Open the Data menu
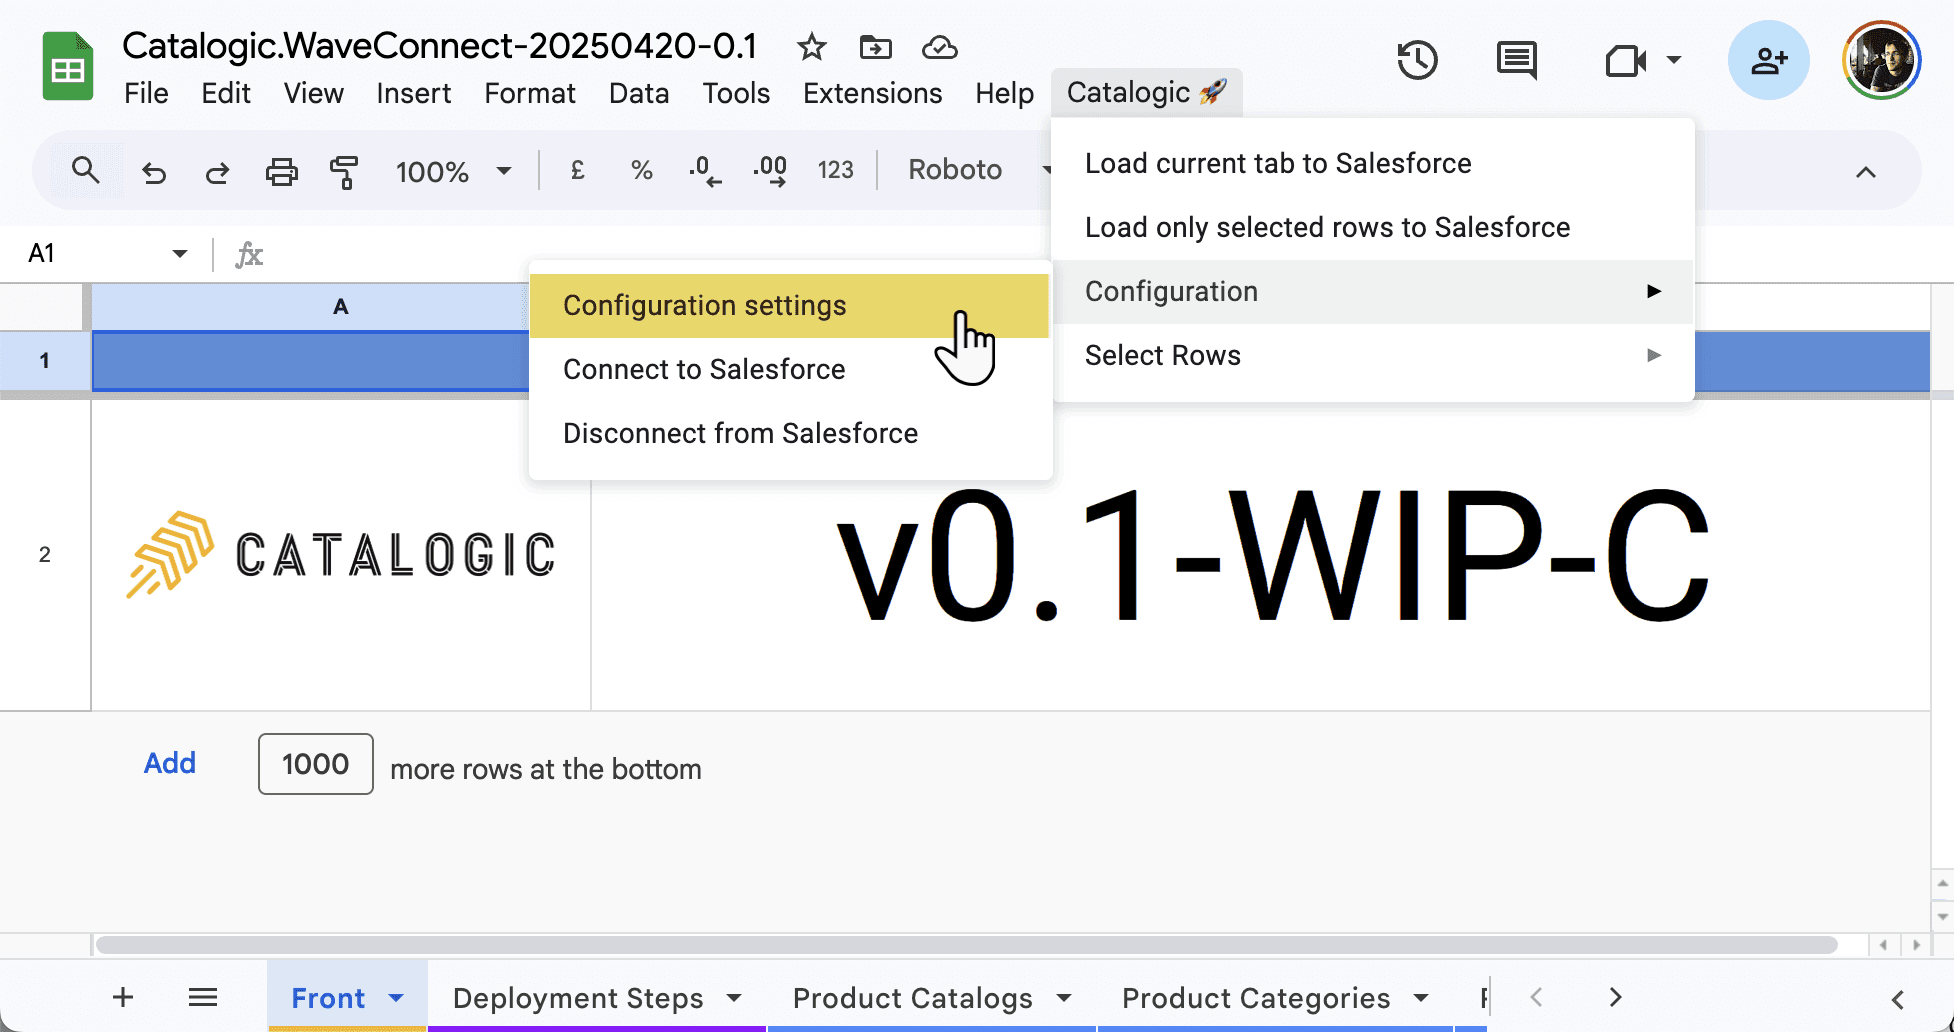The height and width of the screenshot is (1032, 1954). coord(639,93)
